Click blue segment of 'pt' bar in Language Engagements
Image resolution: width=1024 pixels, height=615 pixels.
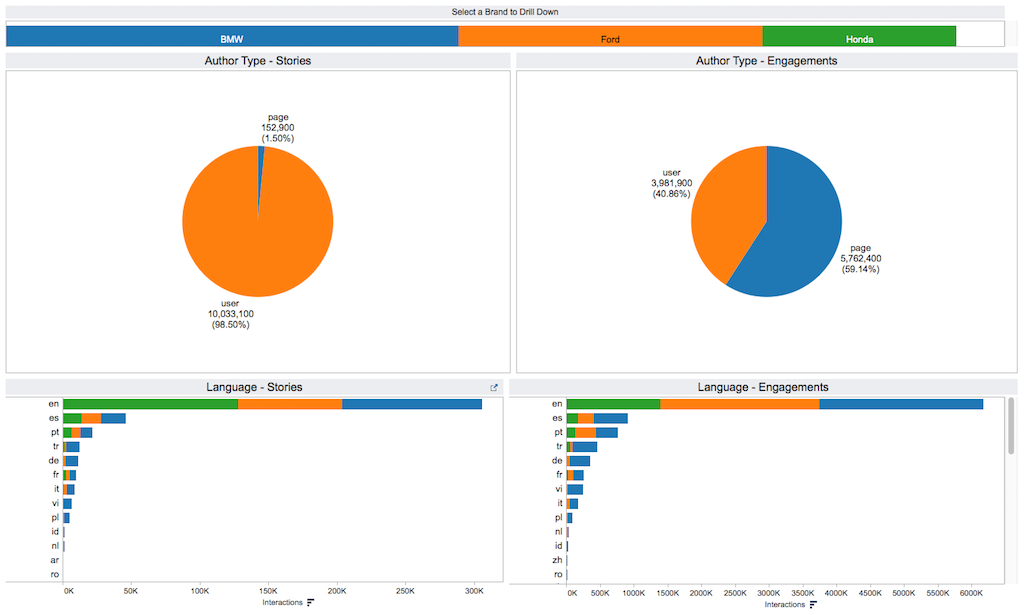[x=607, y=433]
